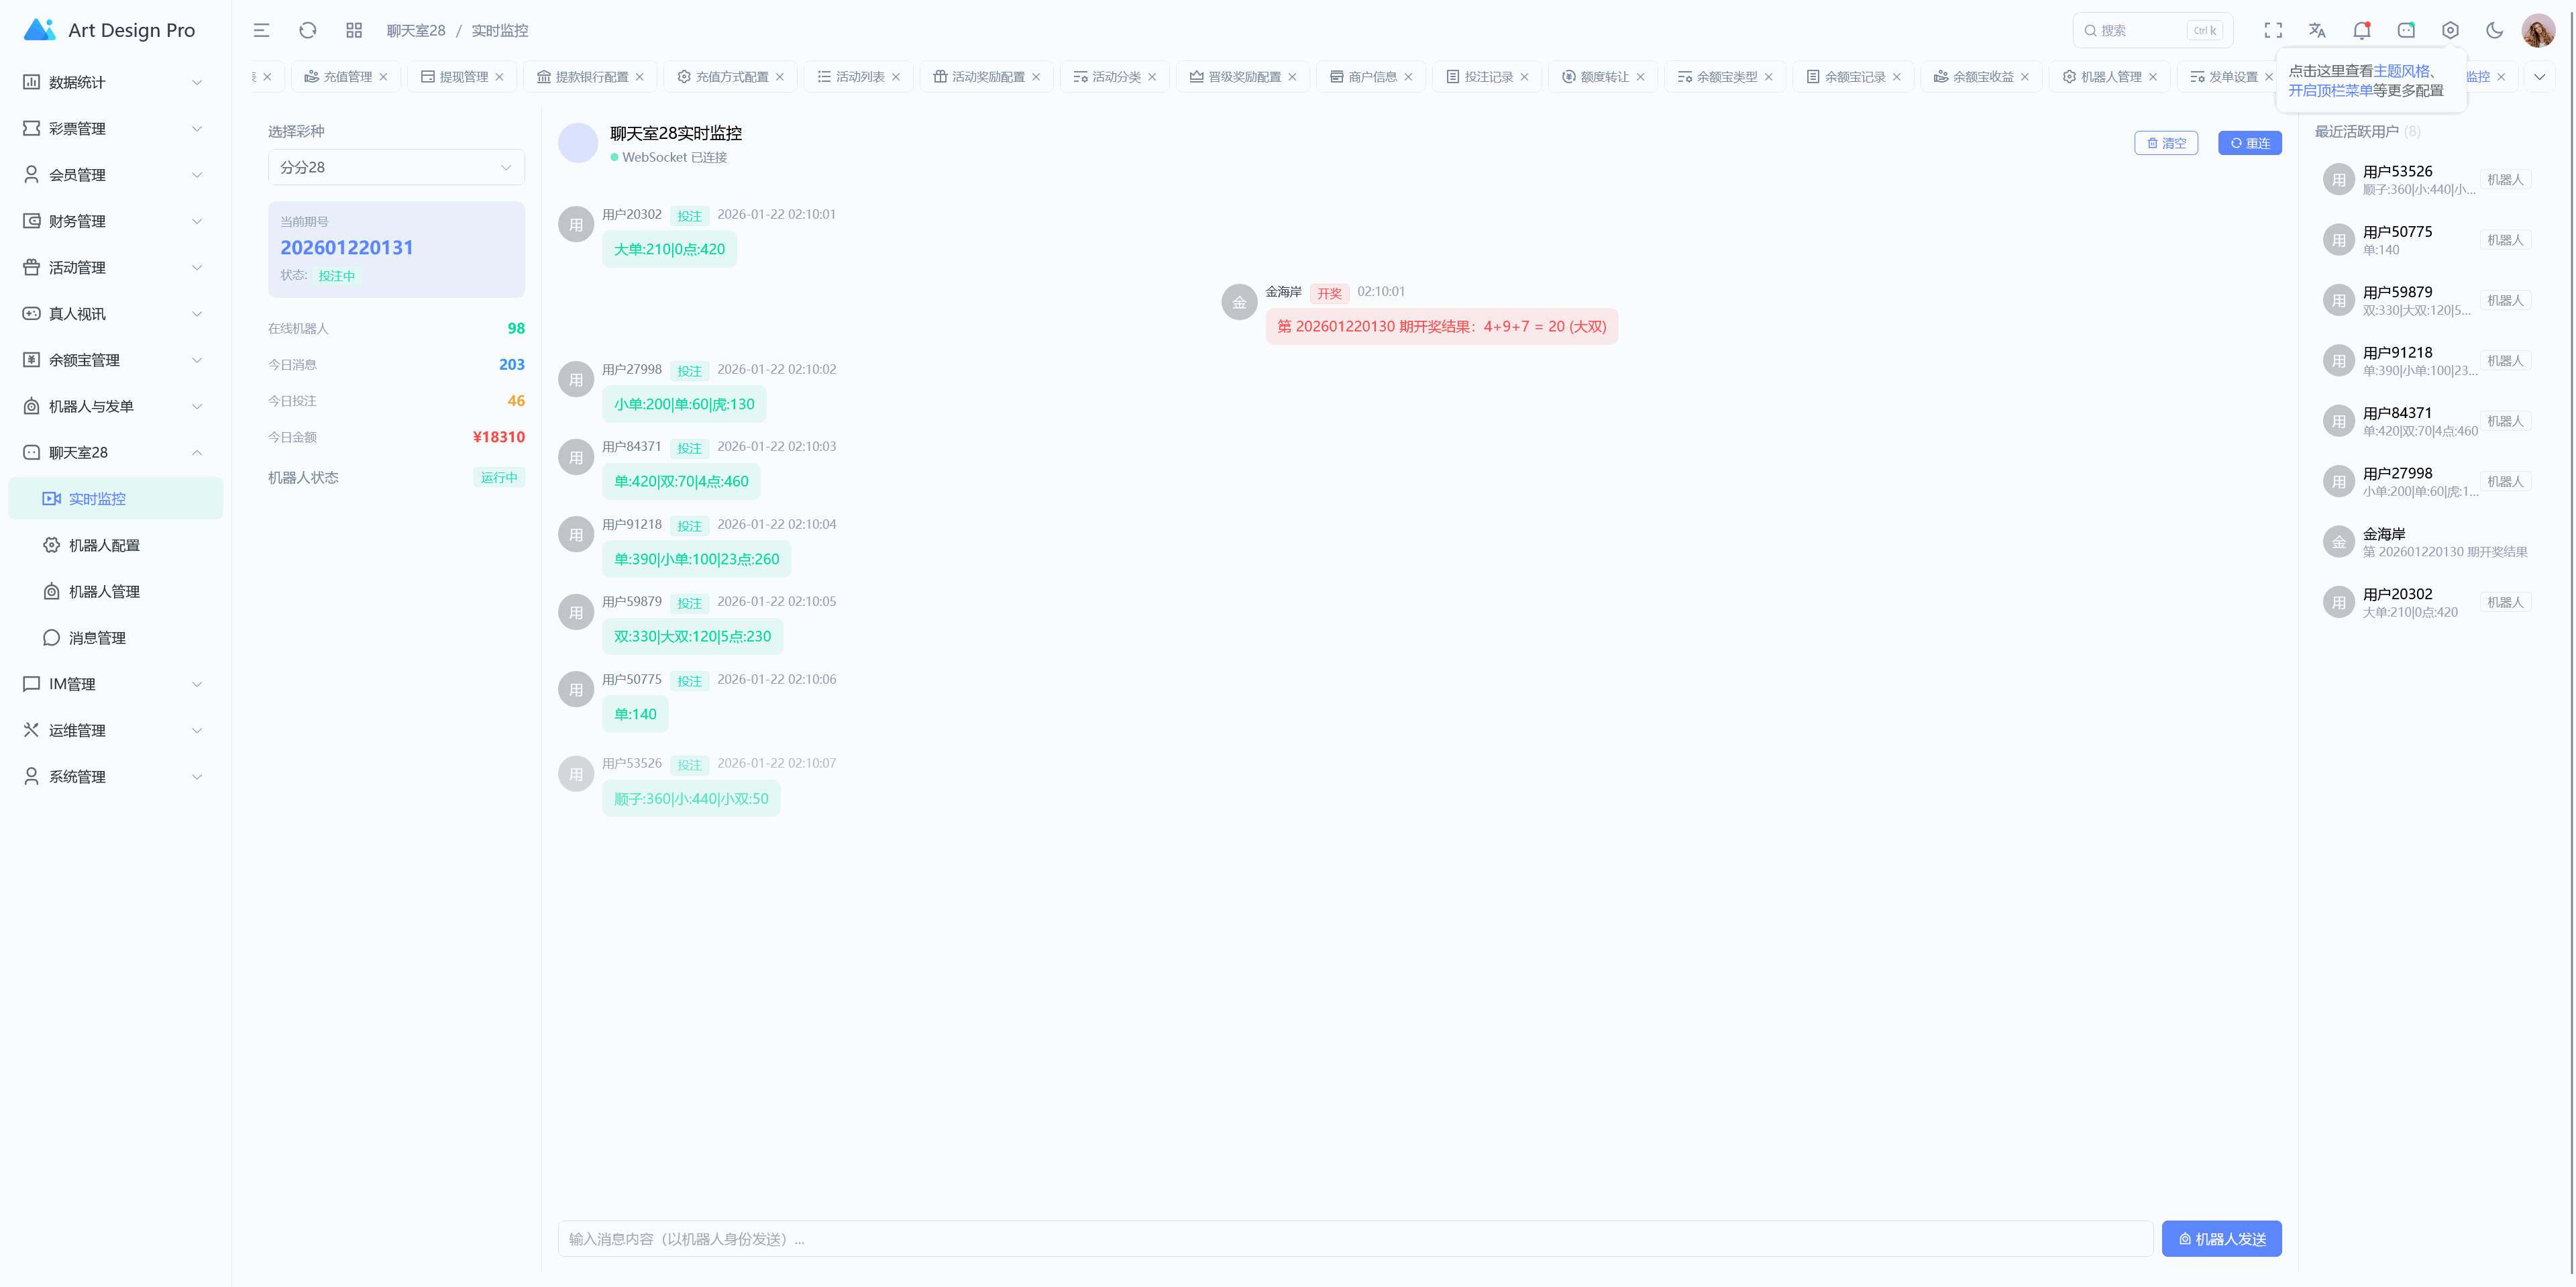Click the 清空 button

tap(2165, 143)
